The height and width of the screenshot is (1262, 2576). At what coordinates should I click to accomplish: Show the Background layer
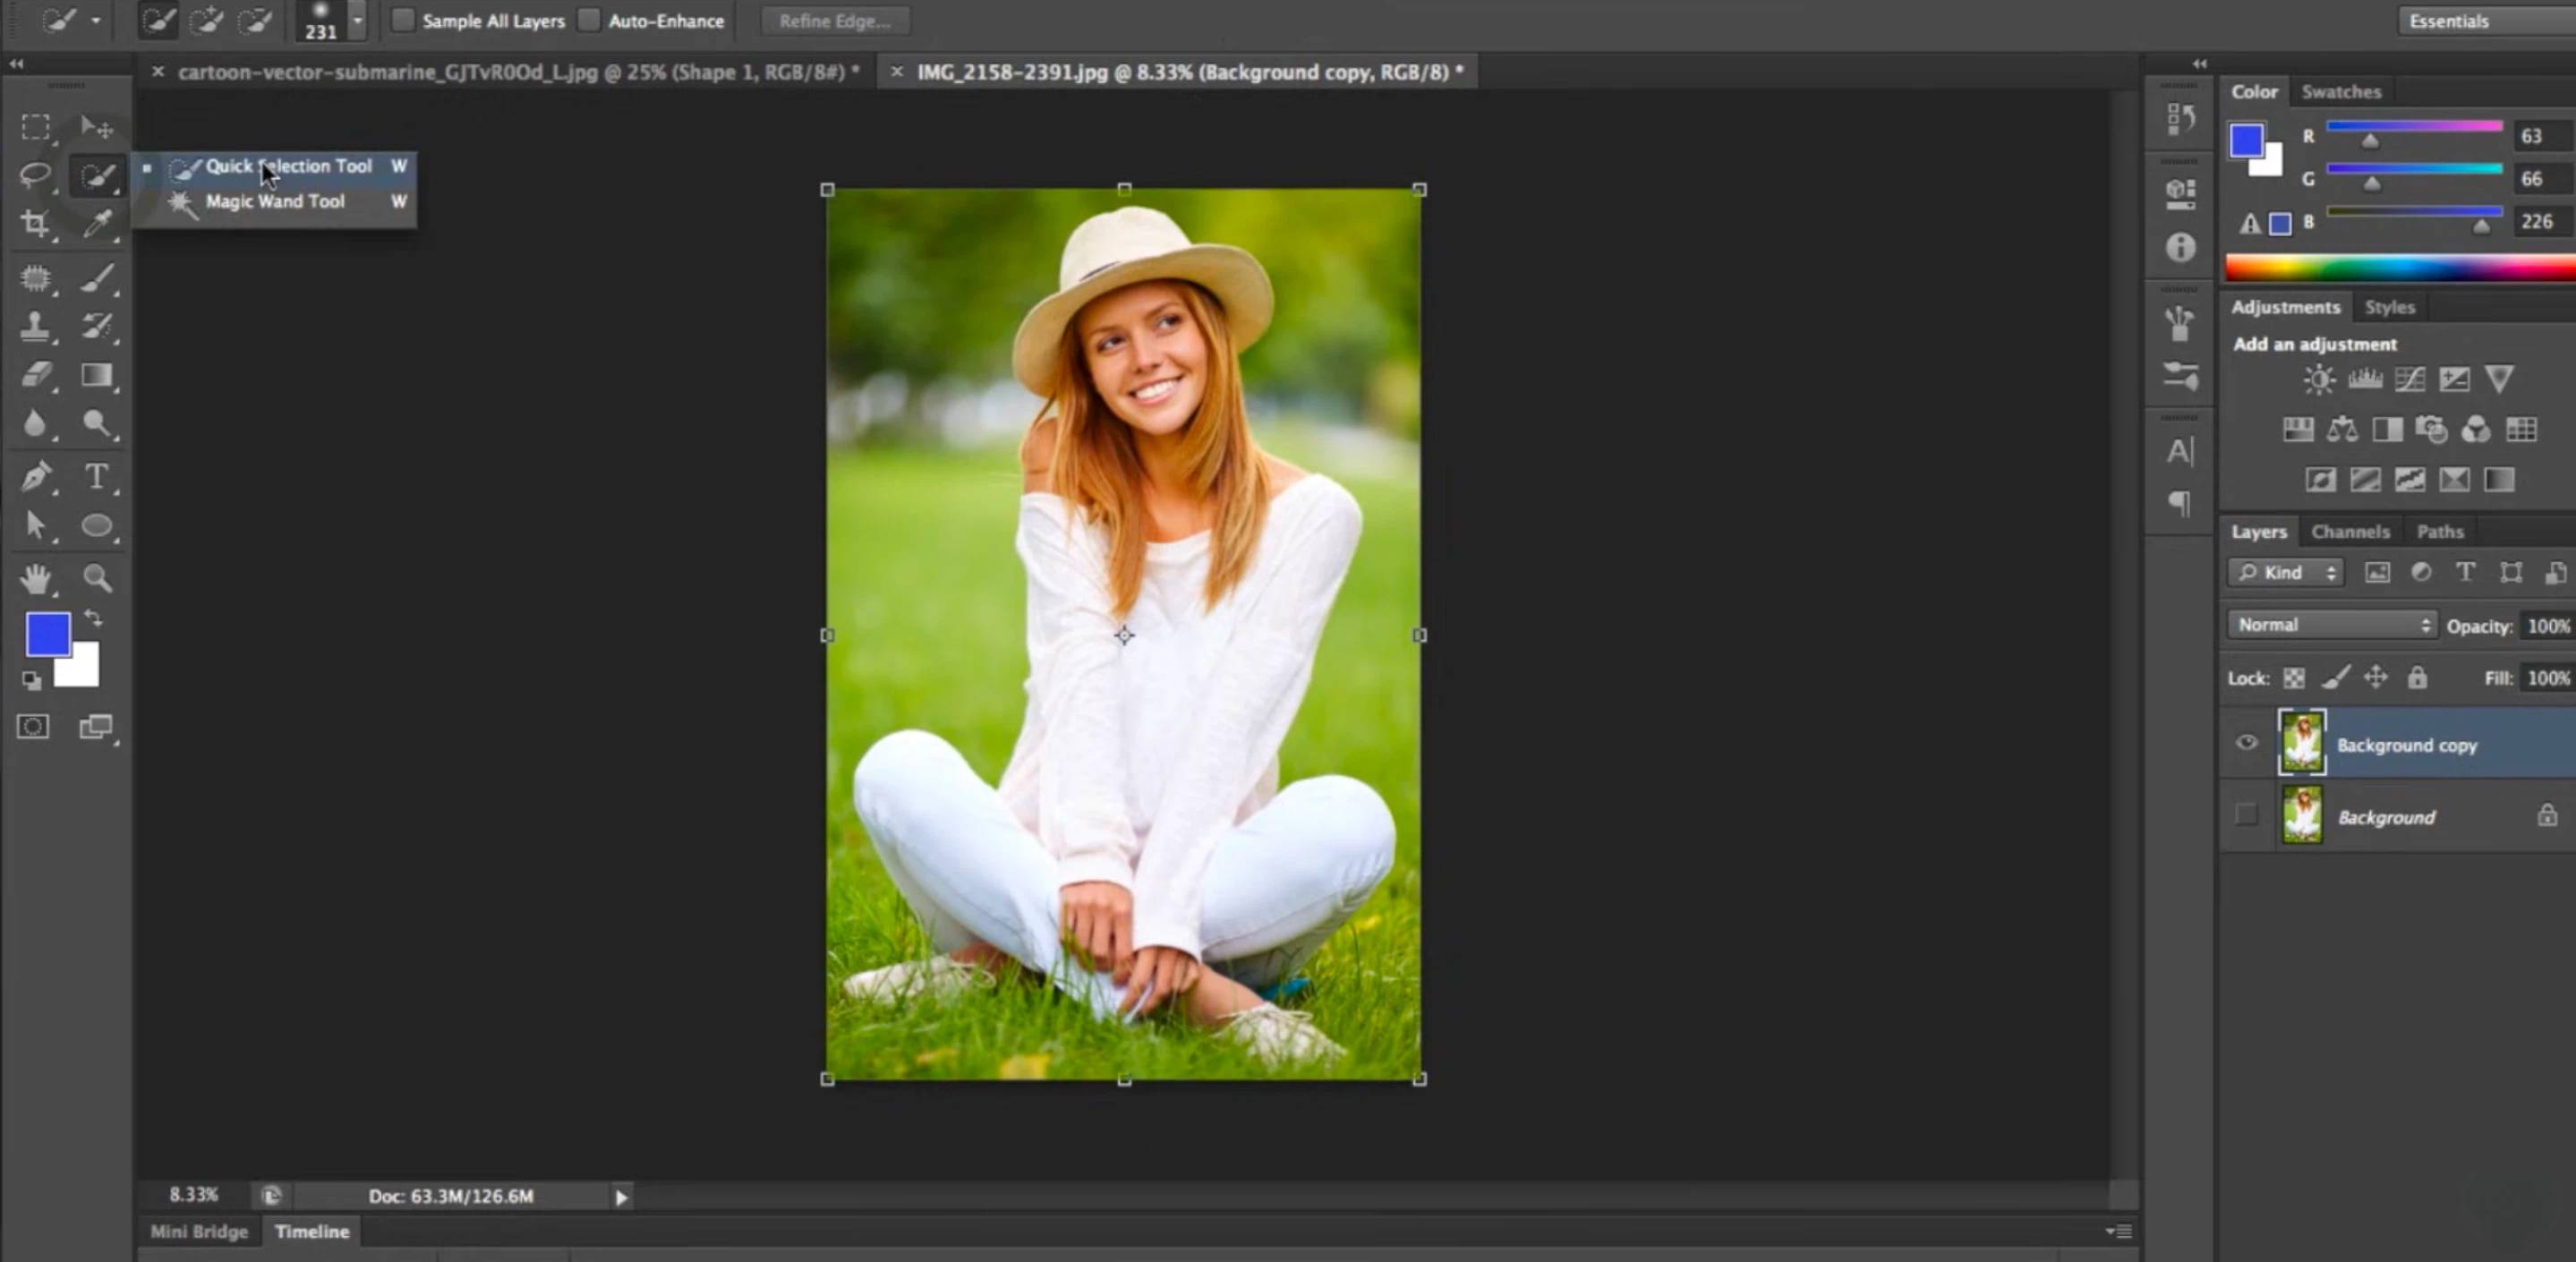(2246, 815)
